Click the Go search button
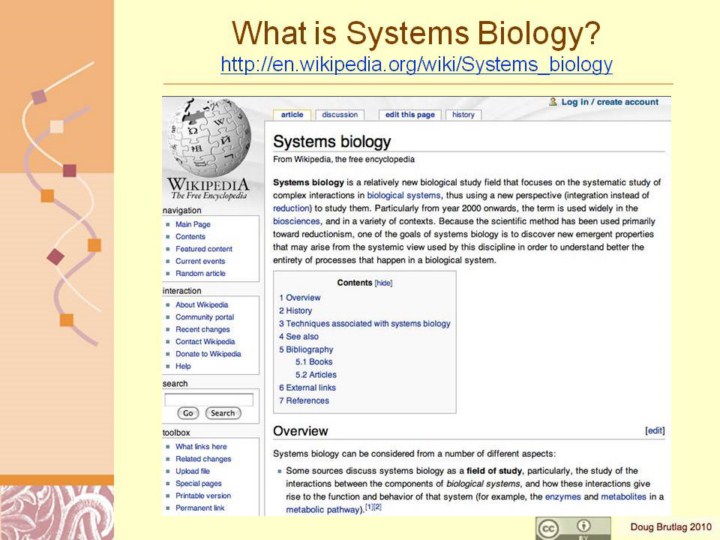Image resolution: width=720 pixels, height=540 pixels. pos(187,413)
